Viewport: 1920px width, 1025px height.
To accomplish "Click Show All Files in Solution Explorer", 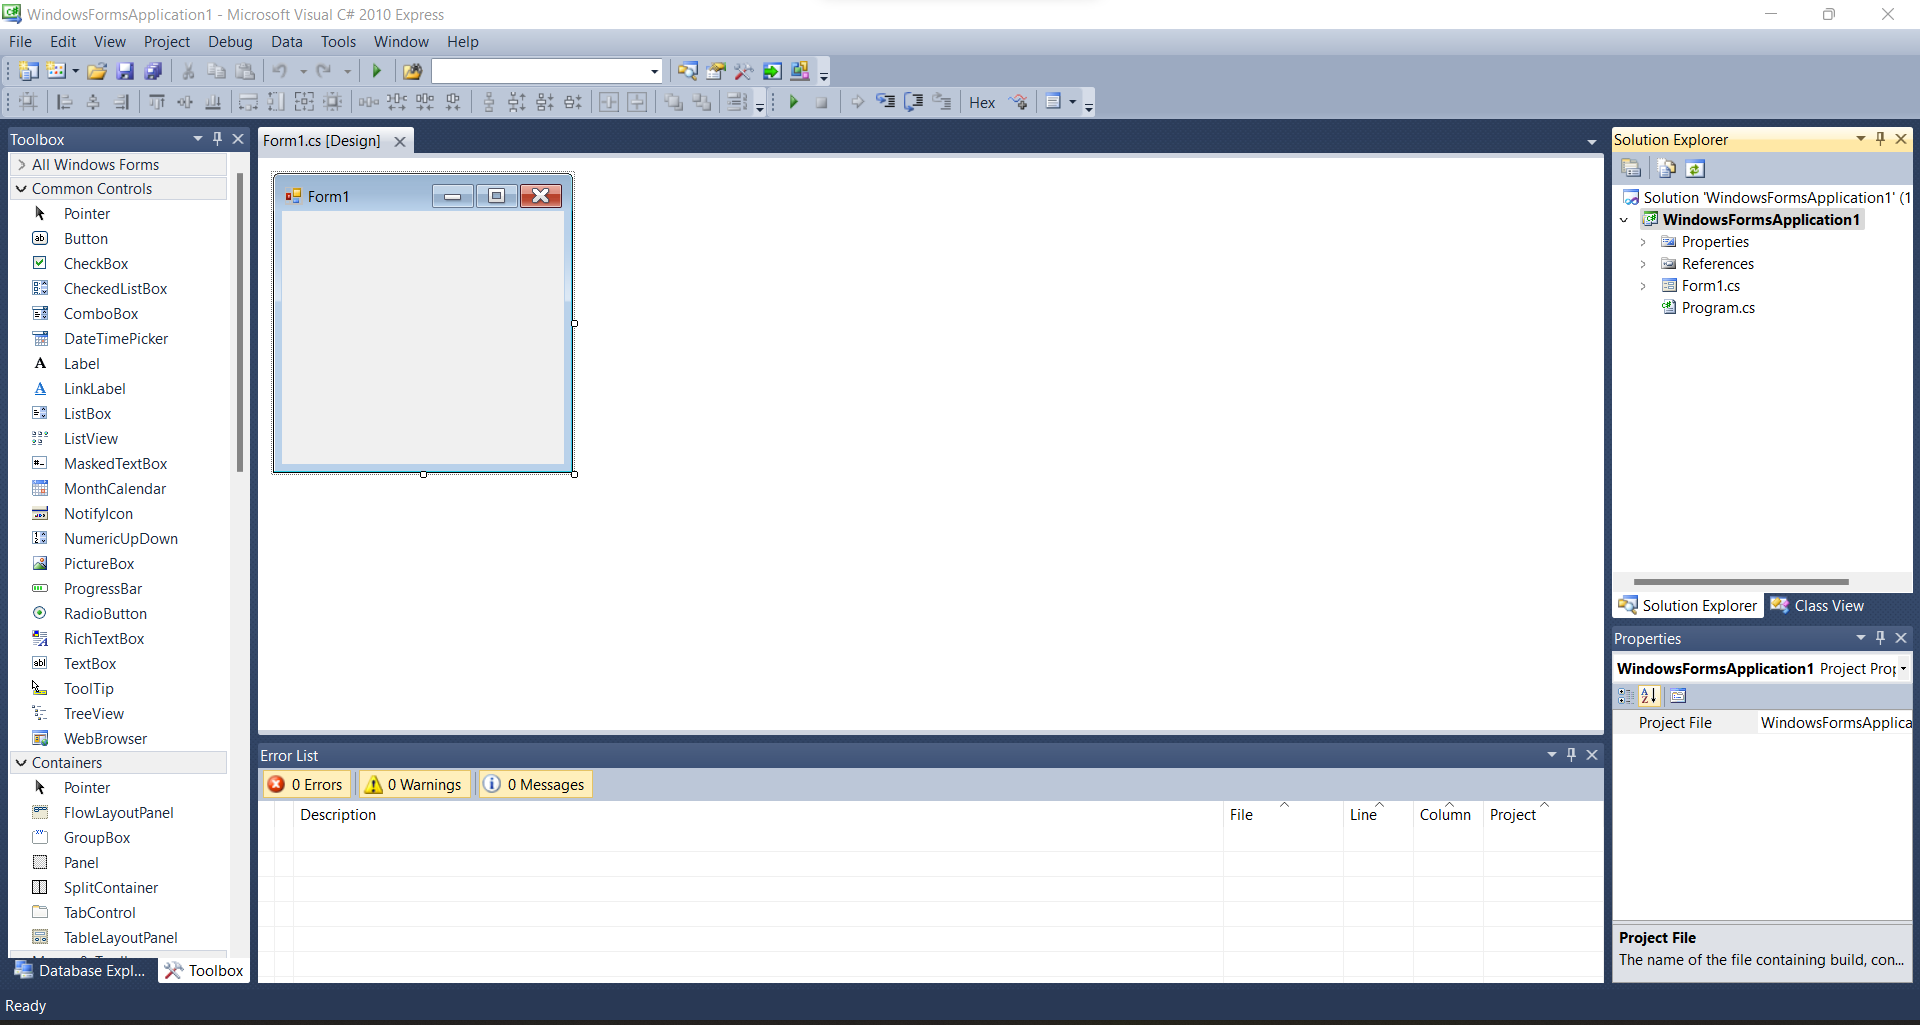I will [x=1666, y=168].
